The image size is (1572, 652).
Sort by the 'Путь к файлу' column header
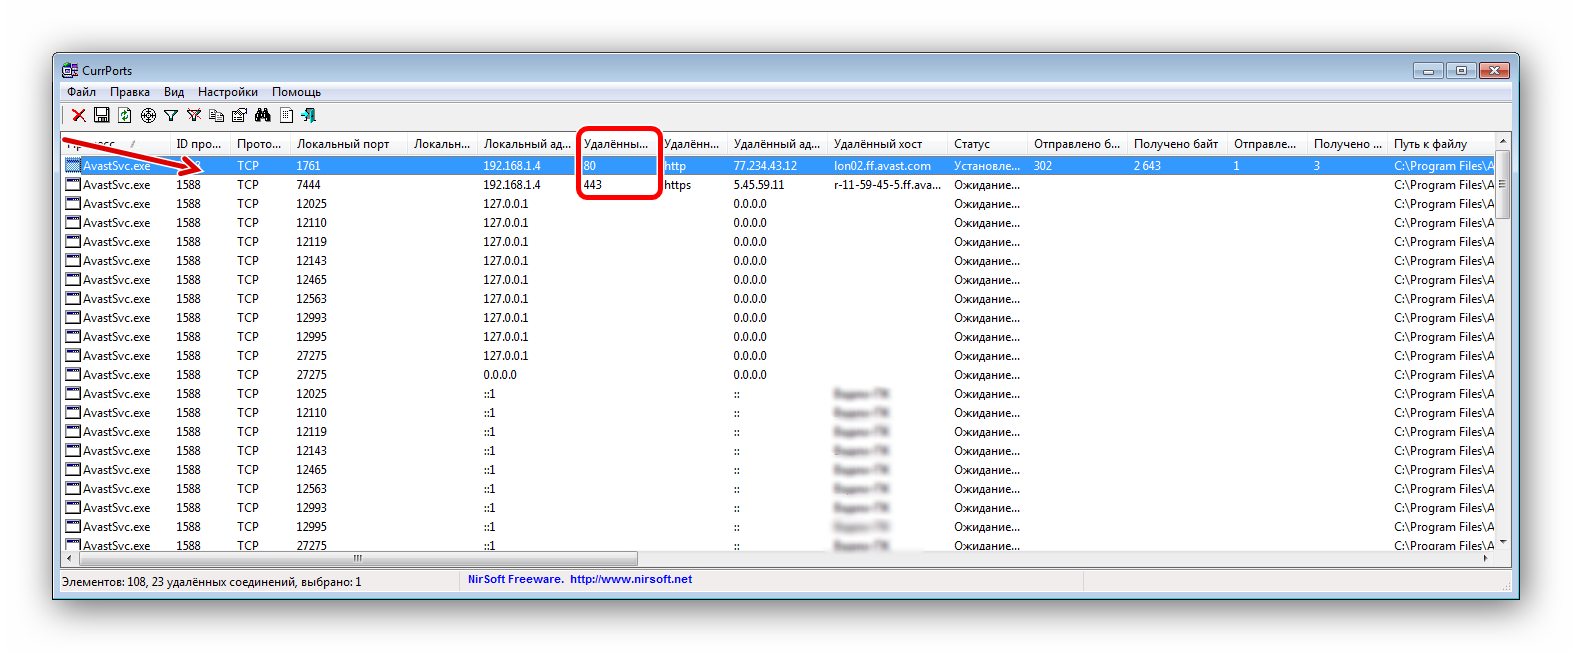tap(1441, 144)
